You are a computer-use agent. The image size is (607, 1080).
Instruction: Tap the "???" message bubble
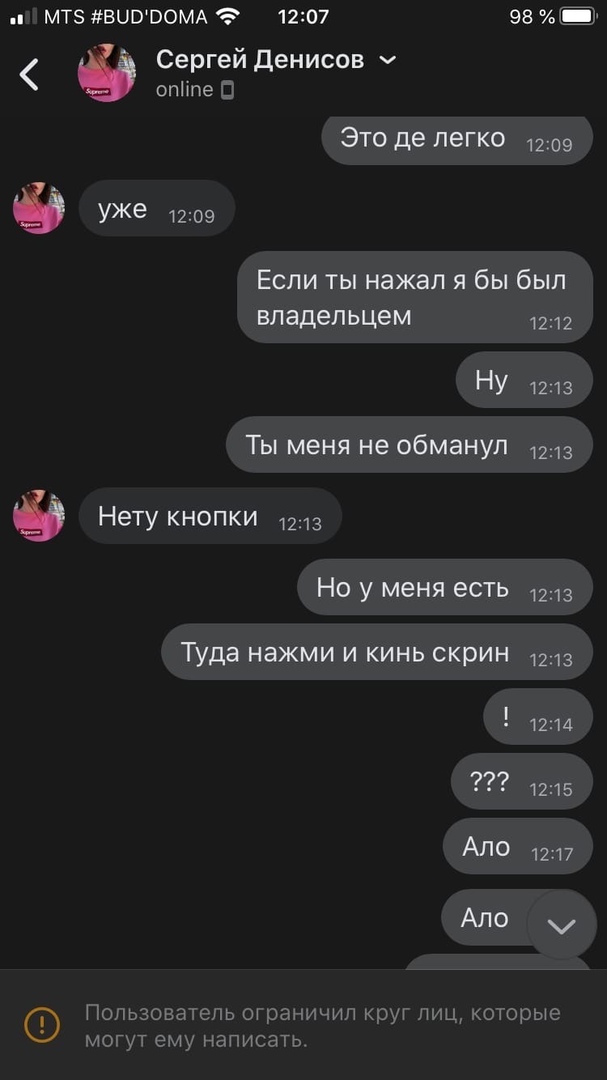point(522,781)
